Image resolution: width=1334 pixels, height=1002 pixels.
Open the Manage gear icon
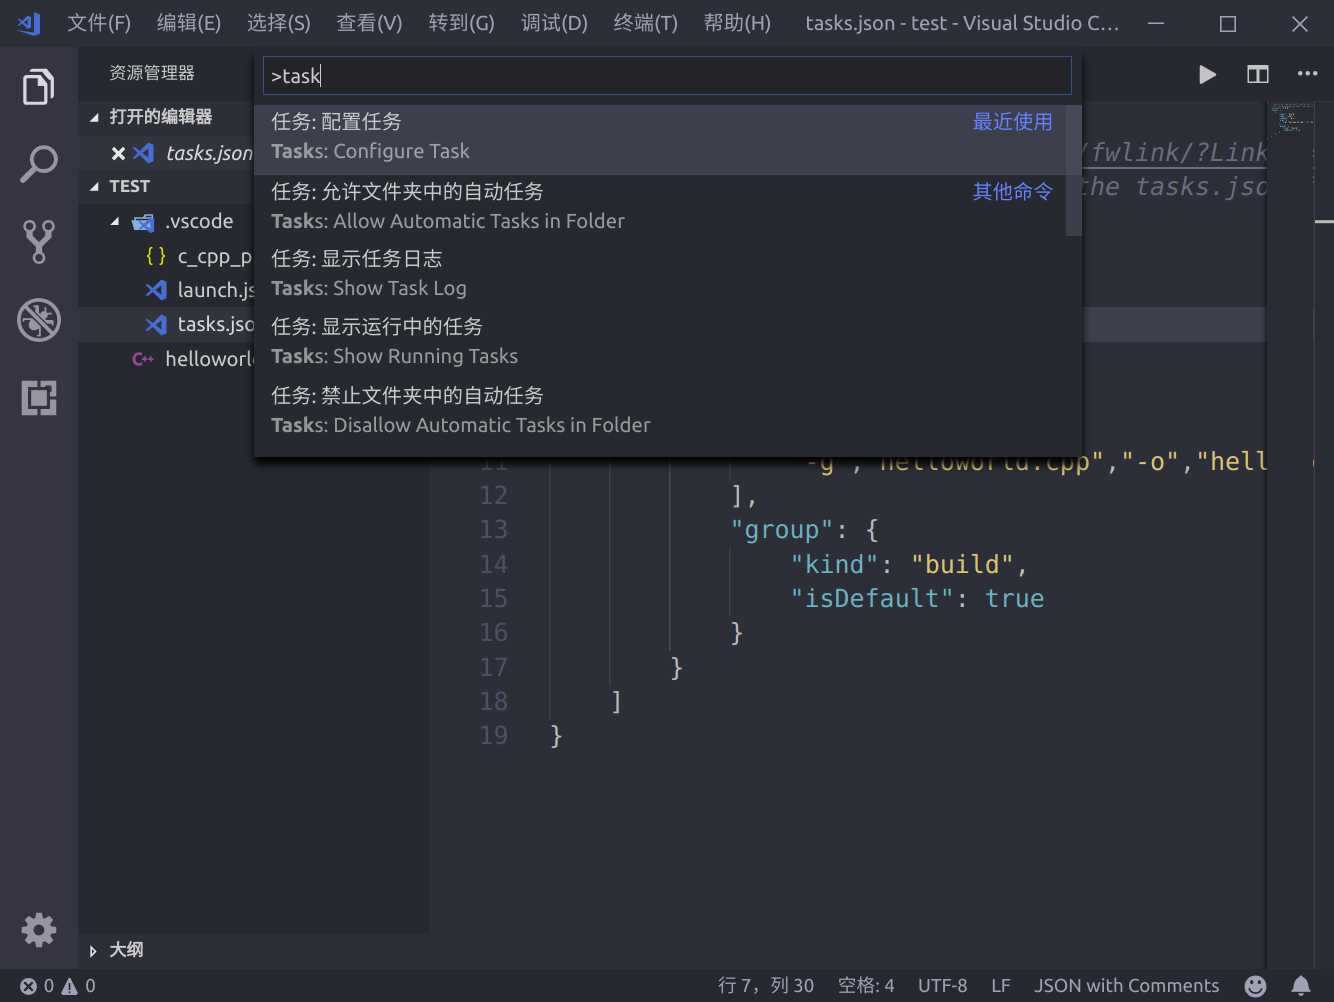tap(39, 930)
